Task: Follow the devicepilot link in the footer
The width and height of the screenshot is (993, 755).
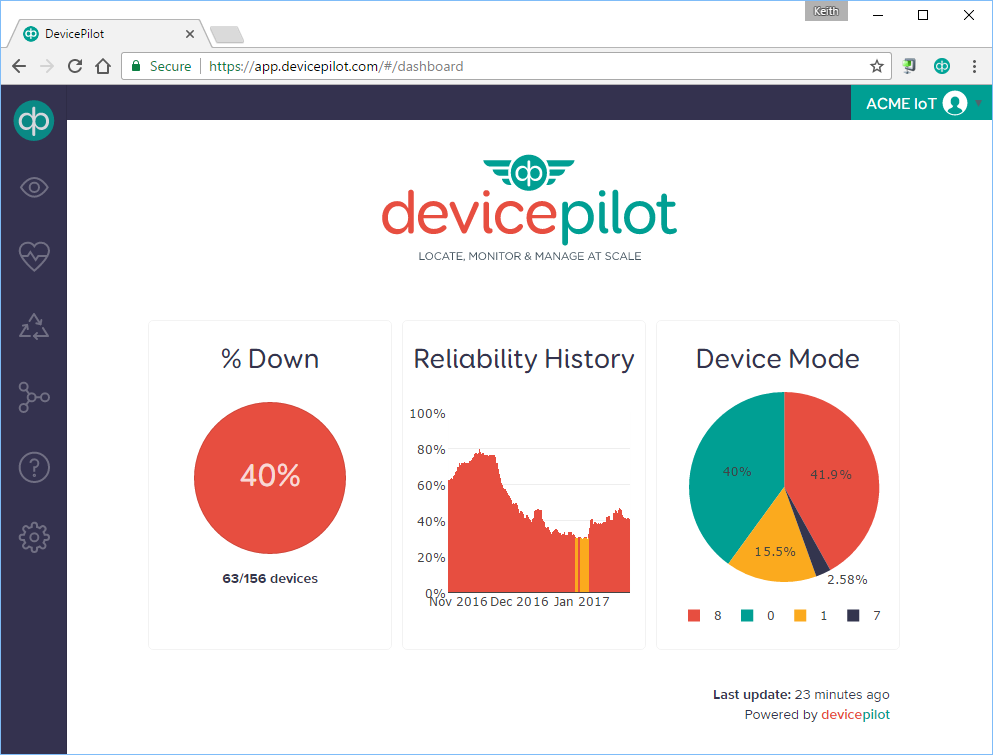Action: [x=855, y=714]
